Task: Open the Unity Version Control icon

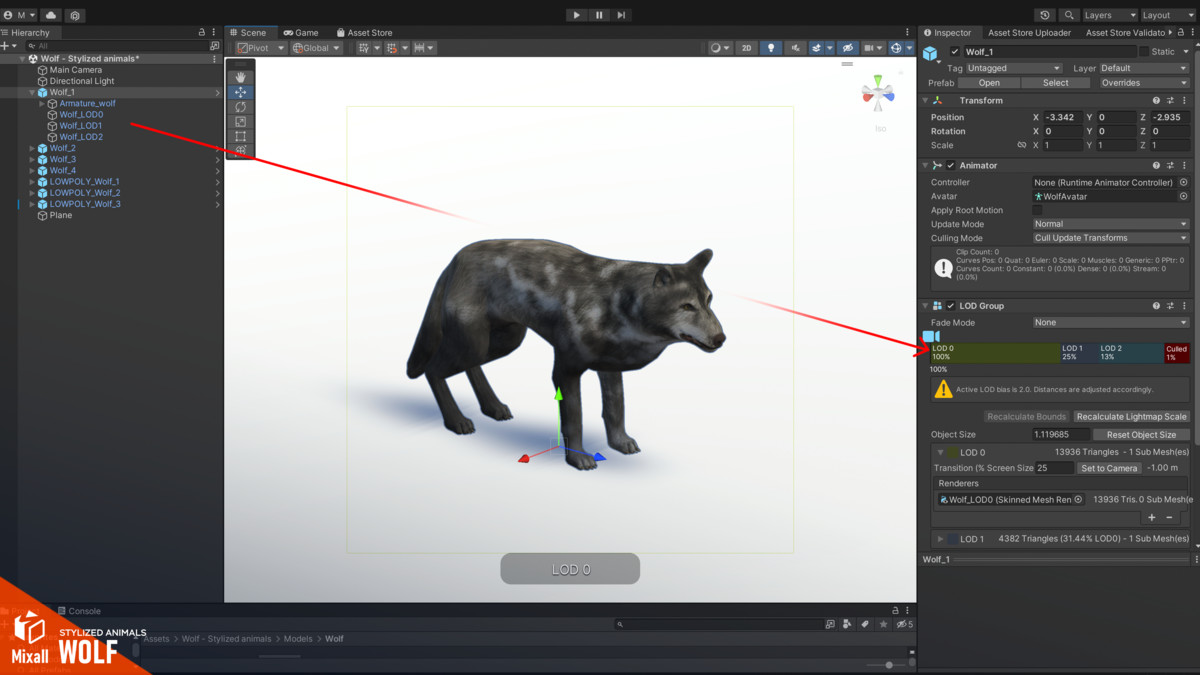Action: (x=75, y=15)
